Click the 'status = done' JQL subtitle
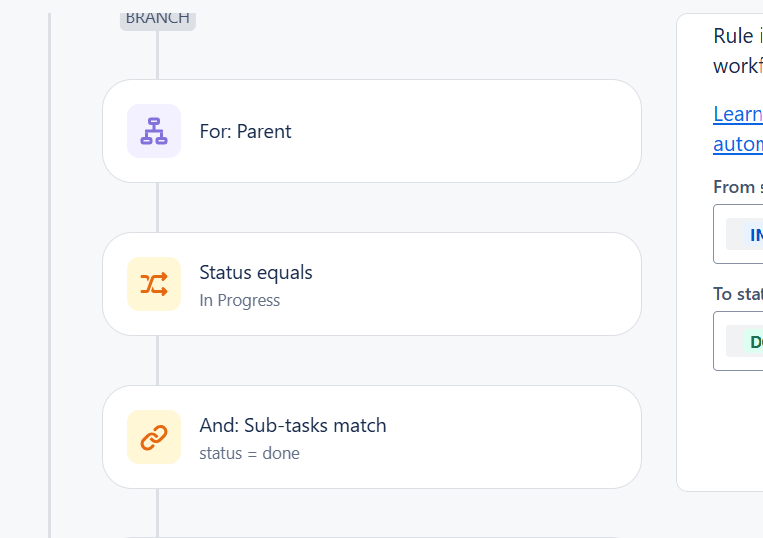The width and height of the screenshot is (763, 538). (x=249, y=453)
